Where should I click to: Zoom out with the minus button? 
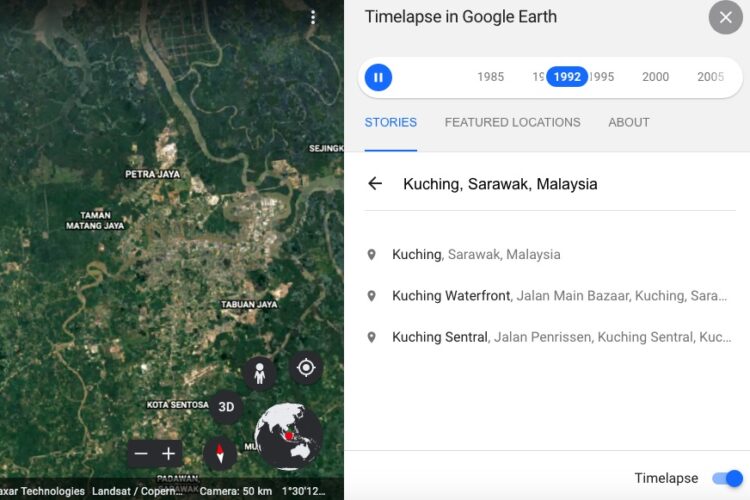[x=141, y=454]
